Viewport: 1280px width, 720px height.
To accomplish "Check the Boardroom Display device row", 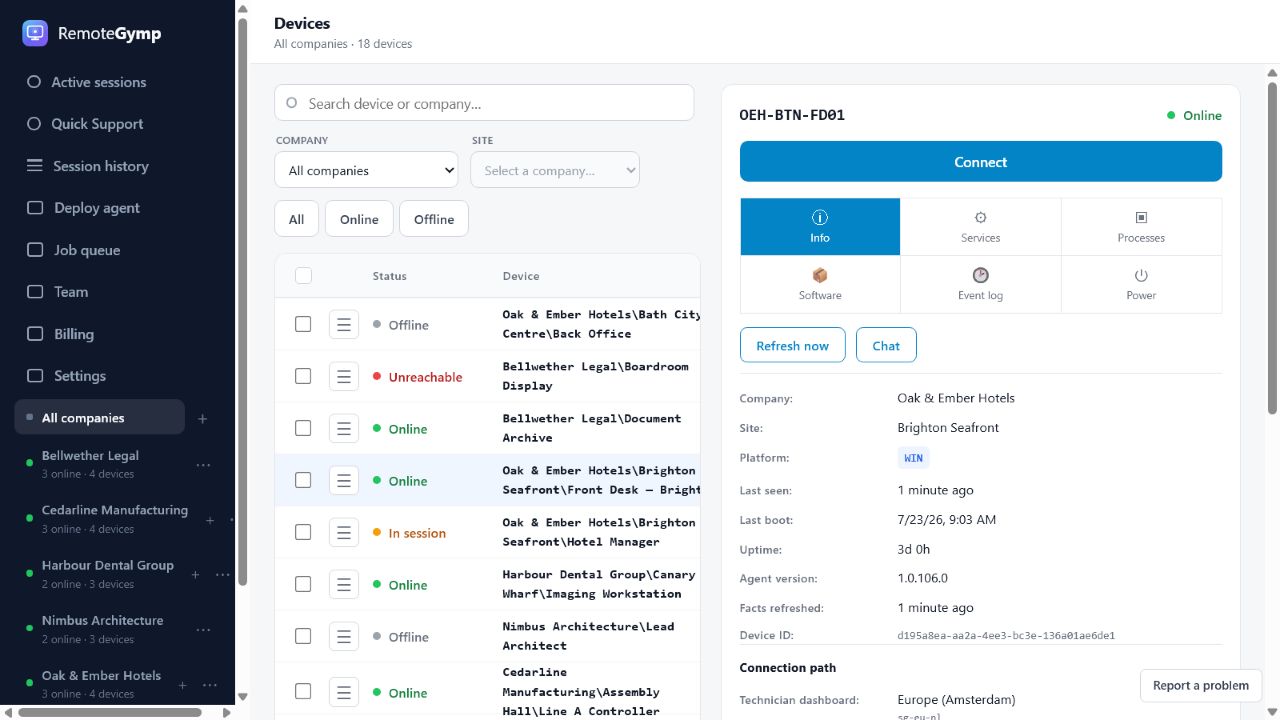I will [303, 376].
